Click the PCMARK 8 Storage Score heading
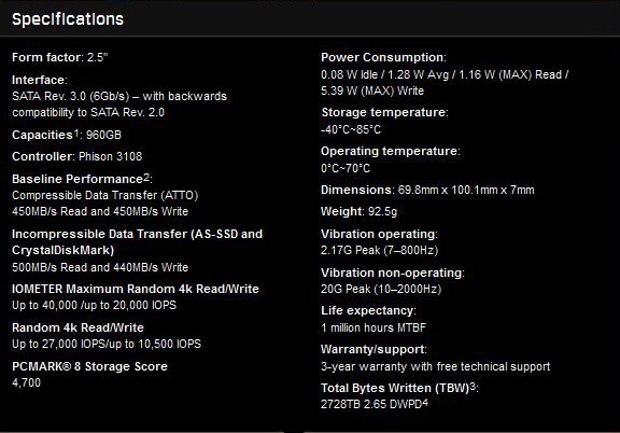The width and height of the screenshot is (620, 433). pyautogui.click(x=89, y=366)
